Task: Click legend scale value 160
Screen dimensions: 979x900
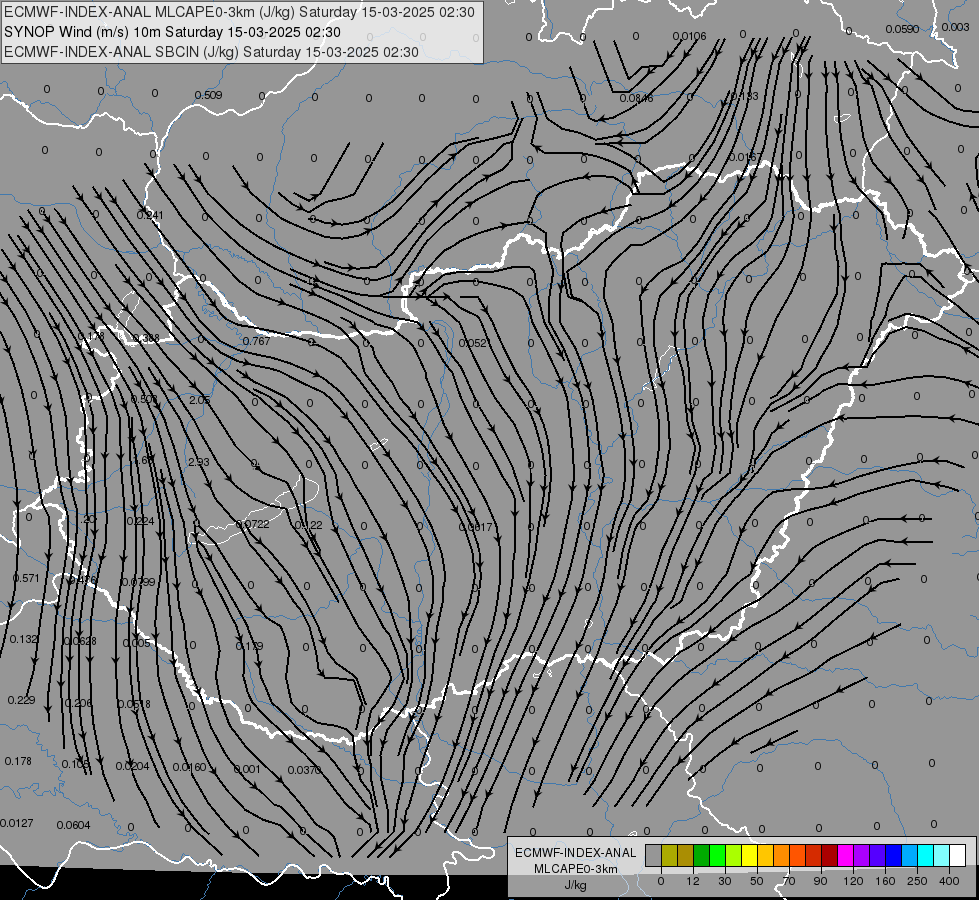Action: (x=885, y=881)
